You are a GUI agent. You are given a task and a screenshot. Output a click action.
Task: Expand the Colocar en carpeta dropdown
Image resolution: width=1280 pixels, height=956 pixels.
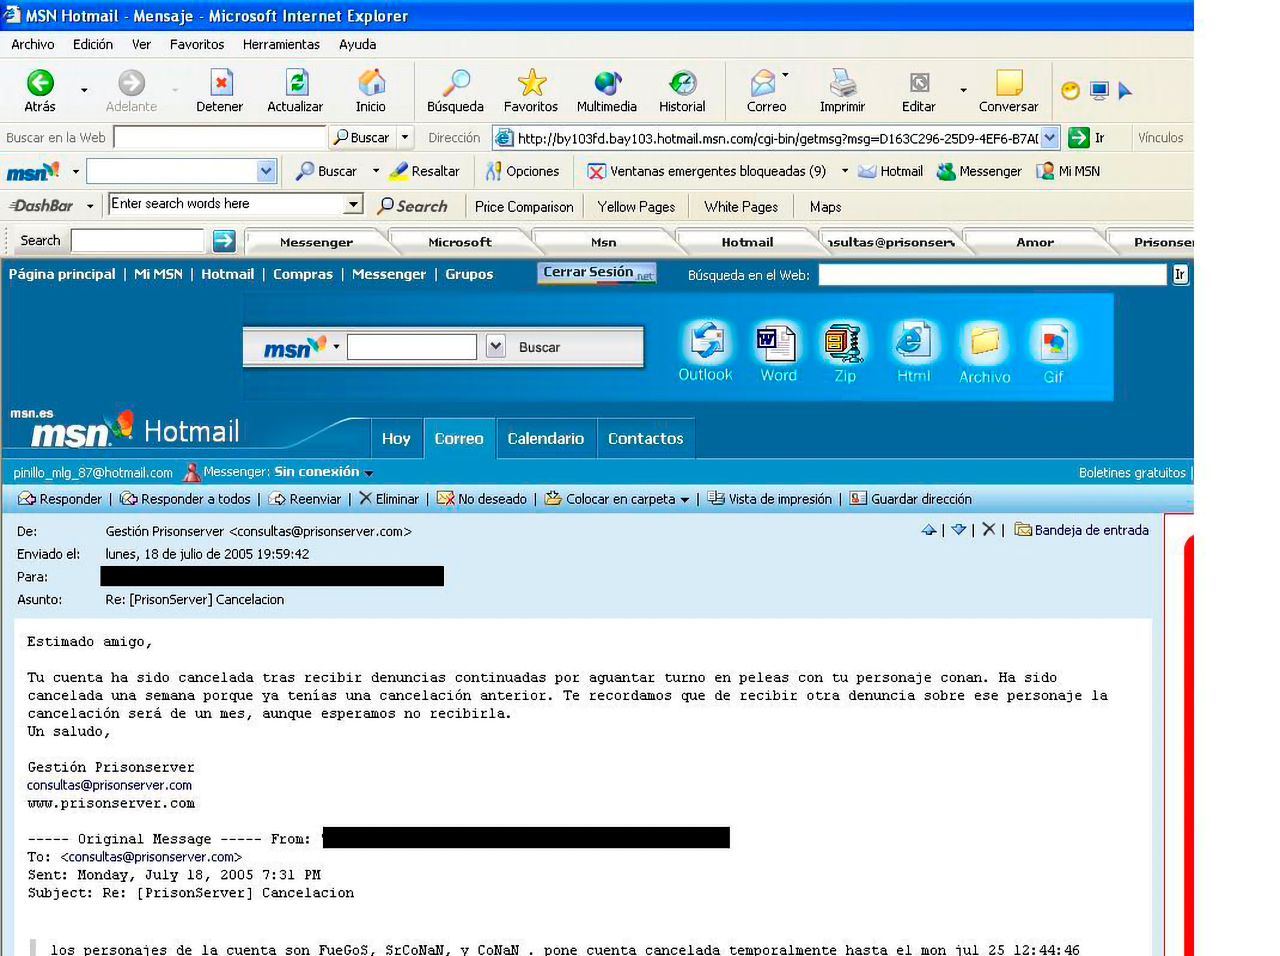(x=685, y=500)
